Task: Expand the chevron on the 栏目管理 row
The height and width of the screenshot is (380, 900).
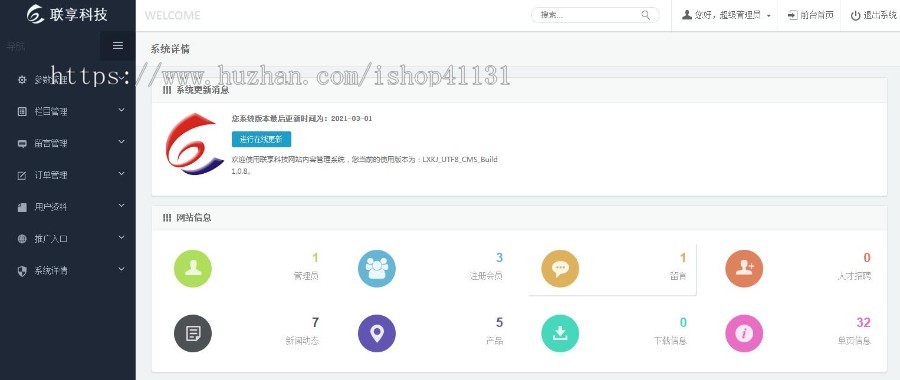Action: pyautogui.click(x=121, y=110)
